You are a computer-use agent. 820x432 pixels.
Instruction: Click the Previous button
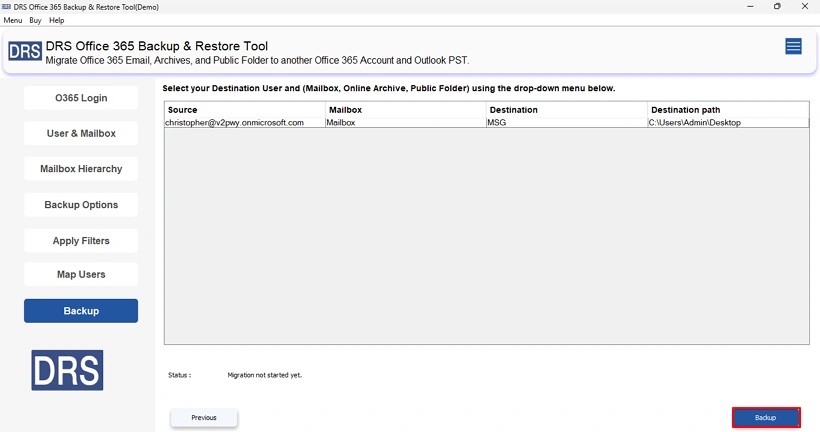pyautogui.click(x=204, y=417)
